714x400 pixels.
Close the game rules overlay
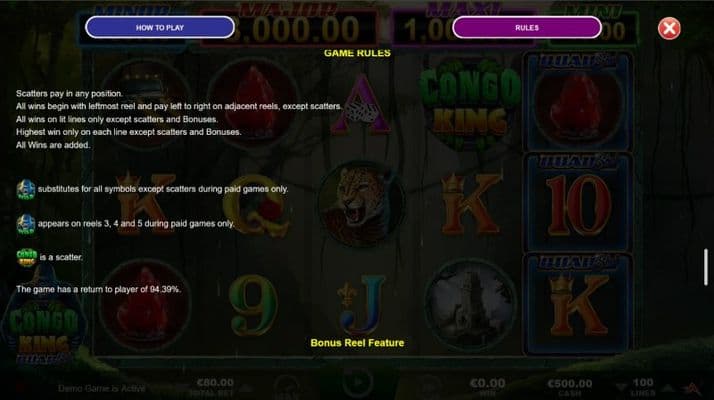point(669,28)
